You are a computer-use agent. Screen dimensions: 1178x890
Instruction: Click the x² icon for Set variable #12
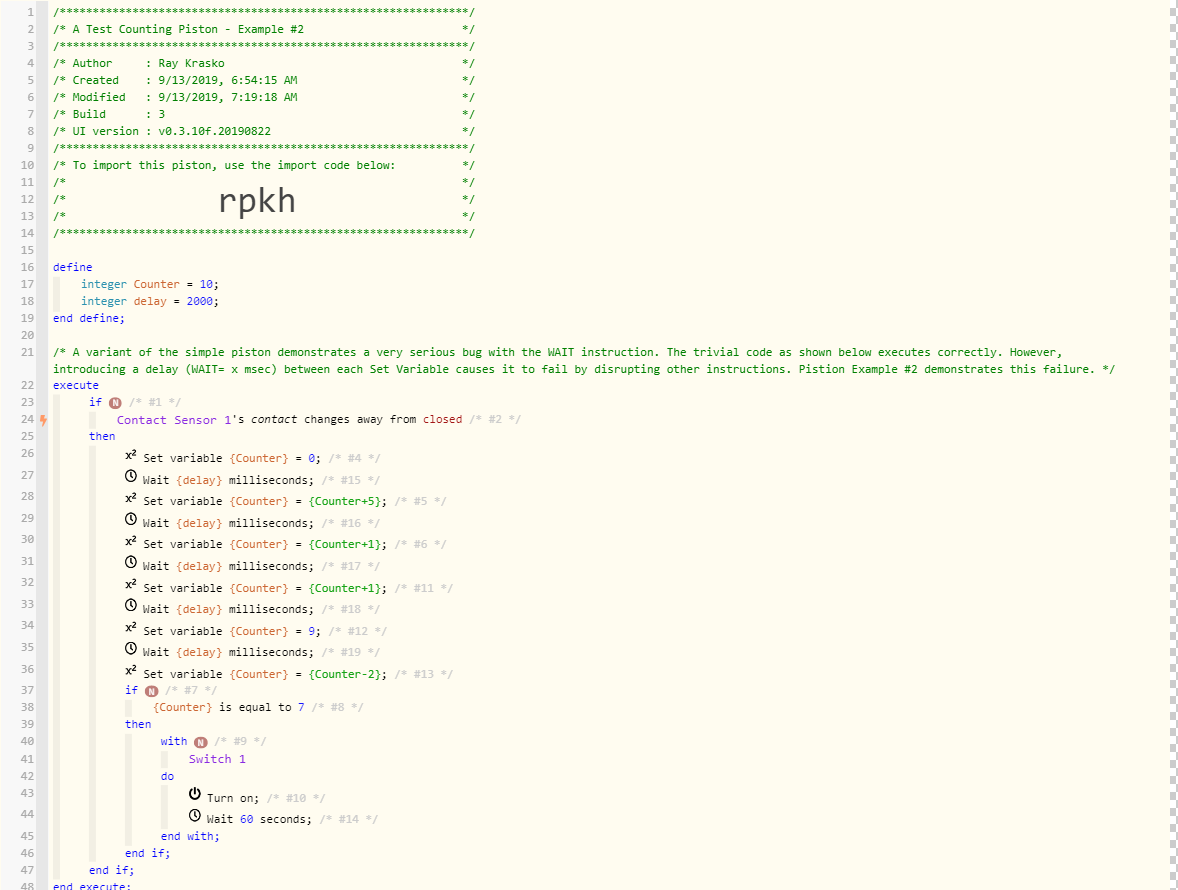[131, 627]
